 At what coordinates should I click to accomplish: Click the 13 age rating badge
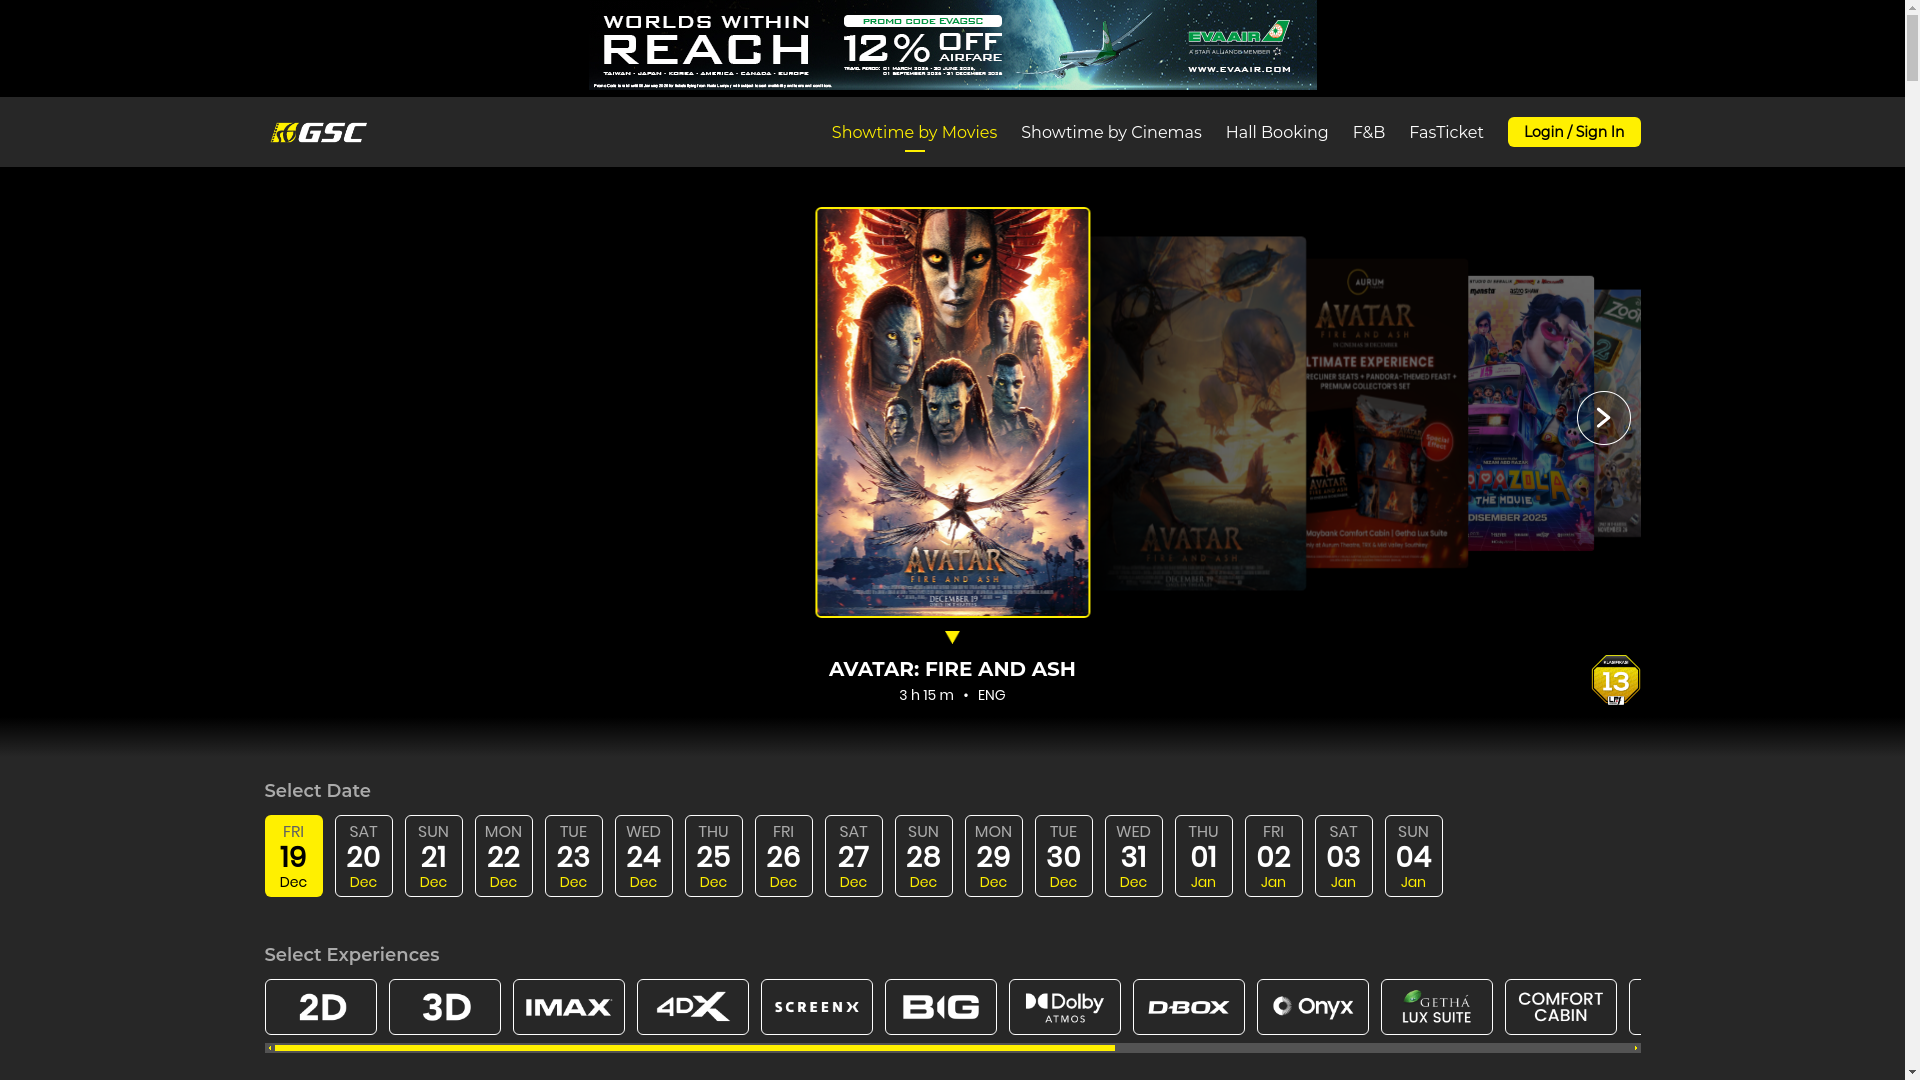pos(1615,680)
